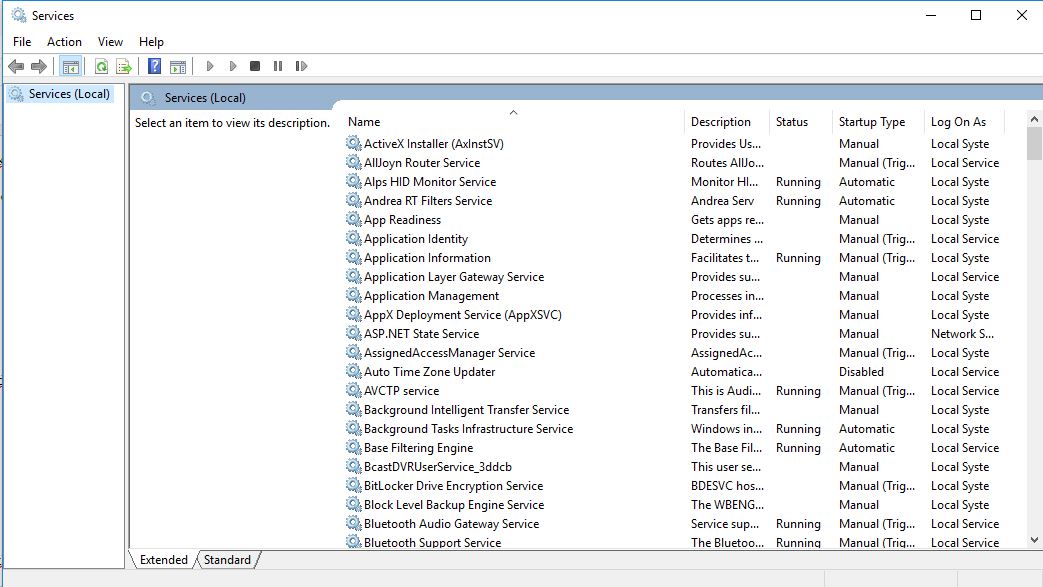Open the View menu
Viewport: 1043px width, 587px height.
(x=110, y=41)
